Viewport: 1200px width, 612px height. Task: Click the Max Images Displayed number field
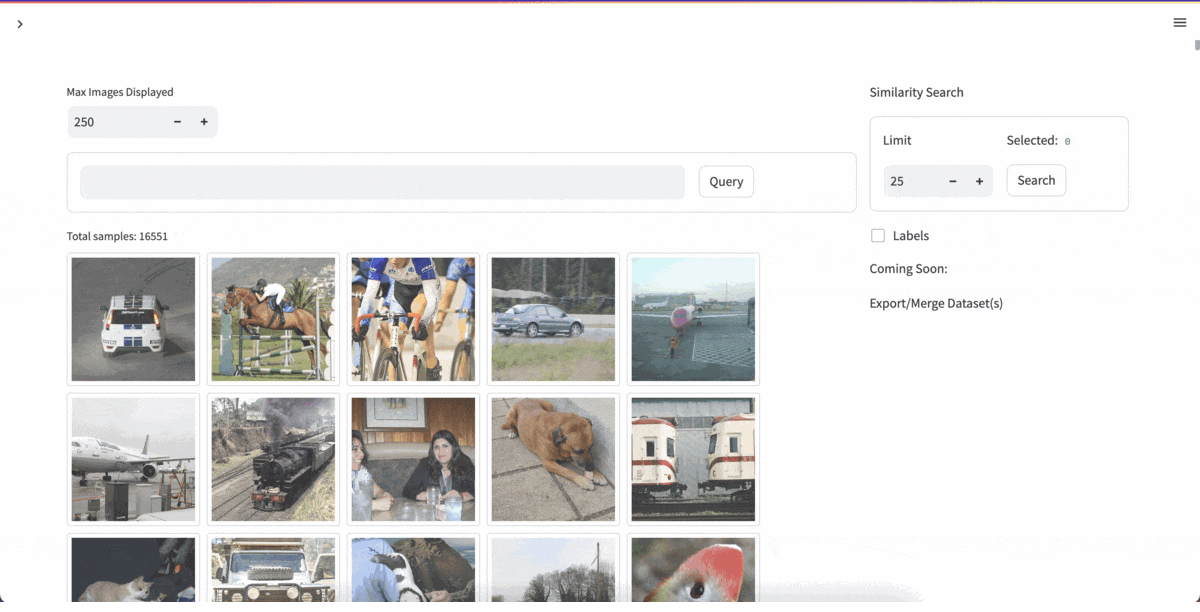(115, 122)
